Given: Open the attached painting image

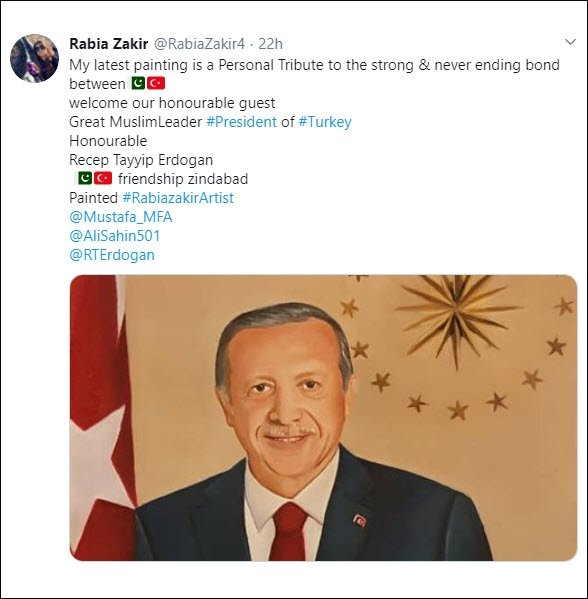Looking at the screenshot, I should click(323, 418).
